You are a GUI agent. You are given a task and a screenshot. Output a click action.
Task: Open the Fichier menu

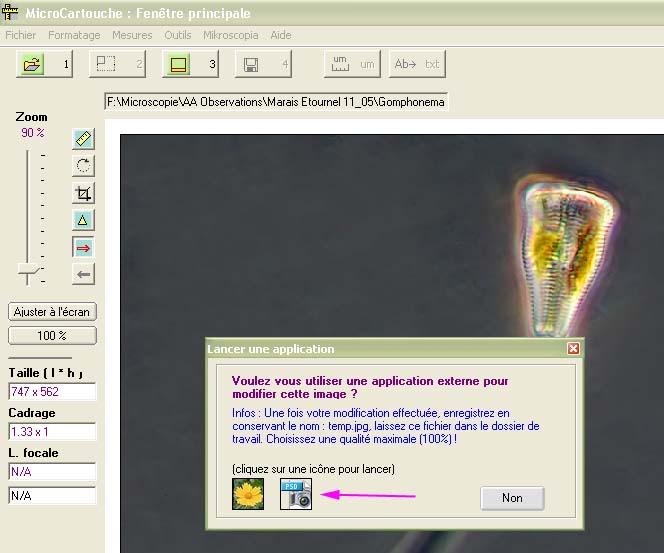20,35
